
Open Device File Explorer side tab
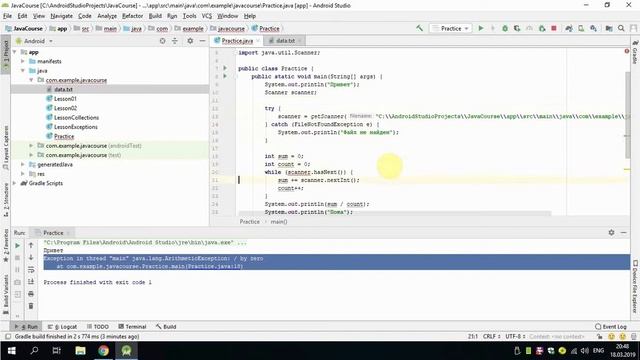click(x=635, y=287)
